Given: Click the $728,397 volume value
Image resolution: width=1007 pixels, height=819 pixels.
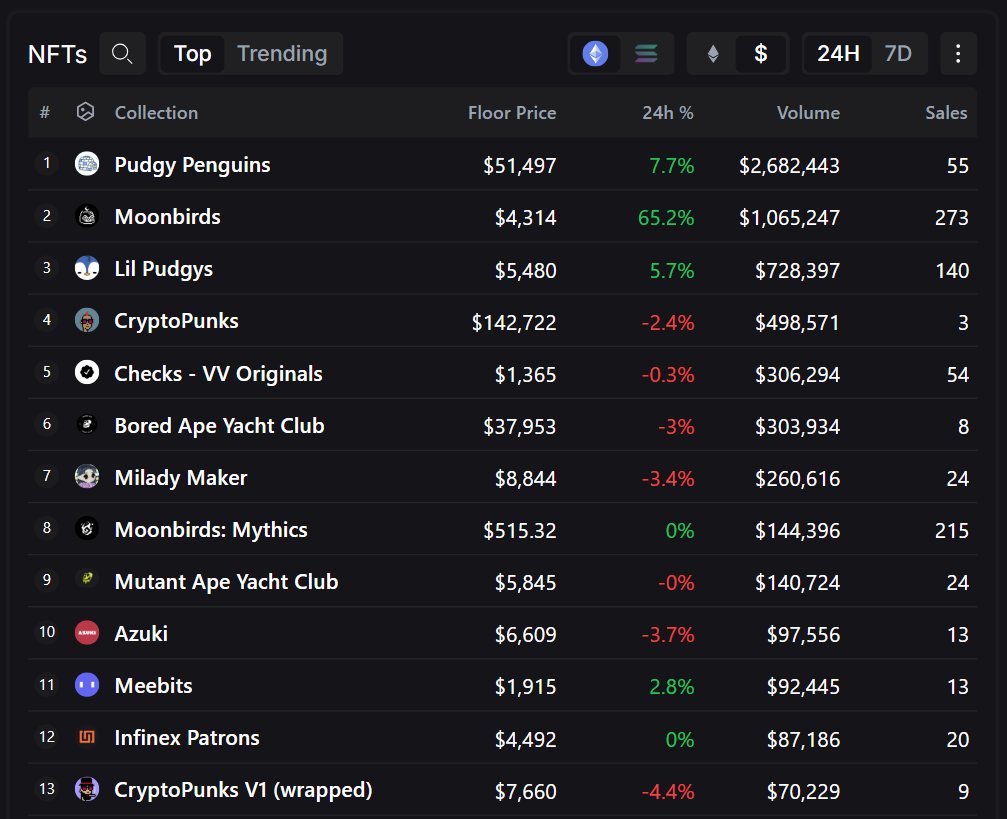Looking at the screenshot, I should pyautogui.click(x=797, y=270).
